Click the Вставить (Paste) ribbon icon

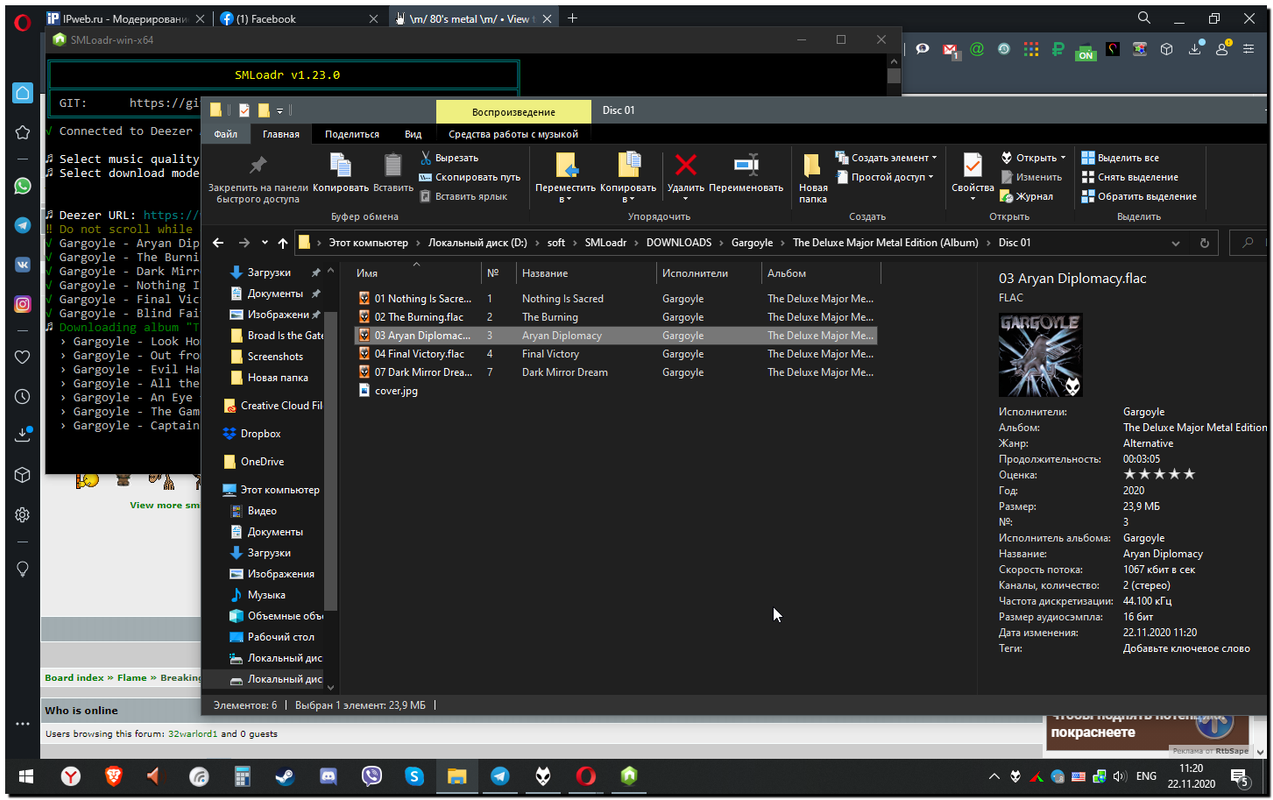coord(393,173)
